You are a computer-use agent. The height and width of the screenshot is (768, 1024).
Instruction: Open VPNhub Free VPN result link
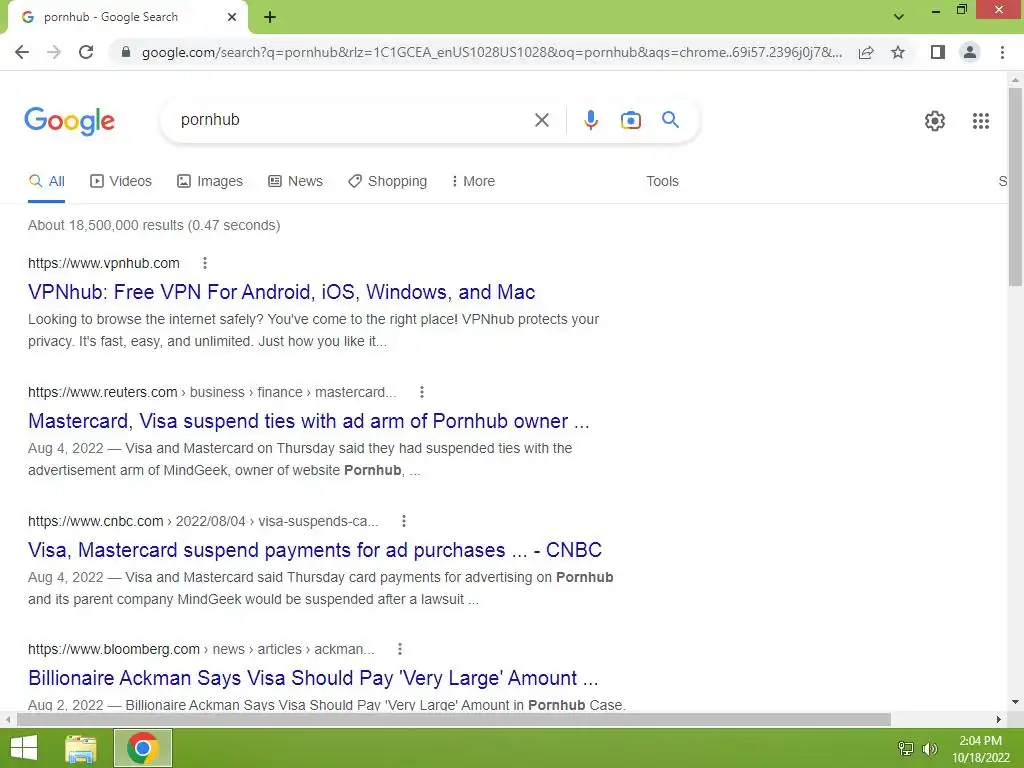(x=281, y=292)
